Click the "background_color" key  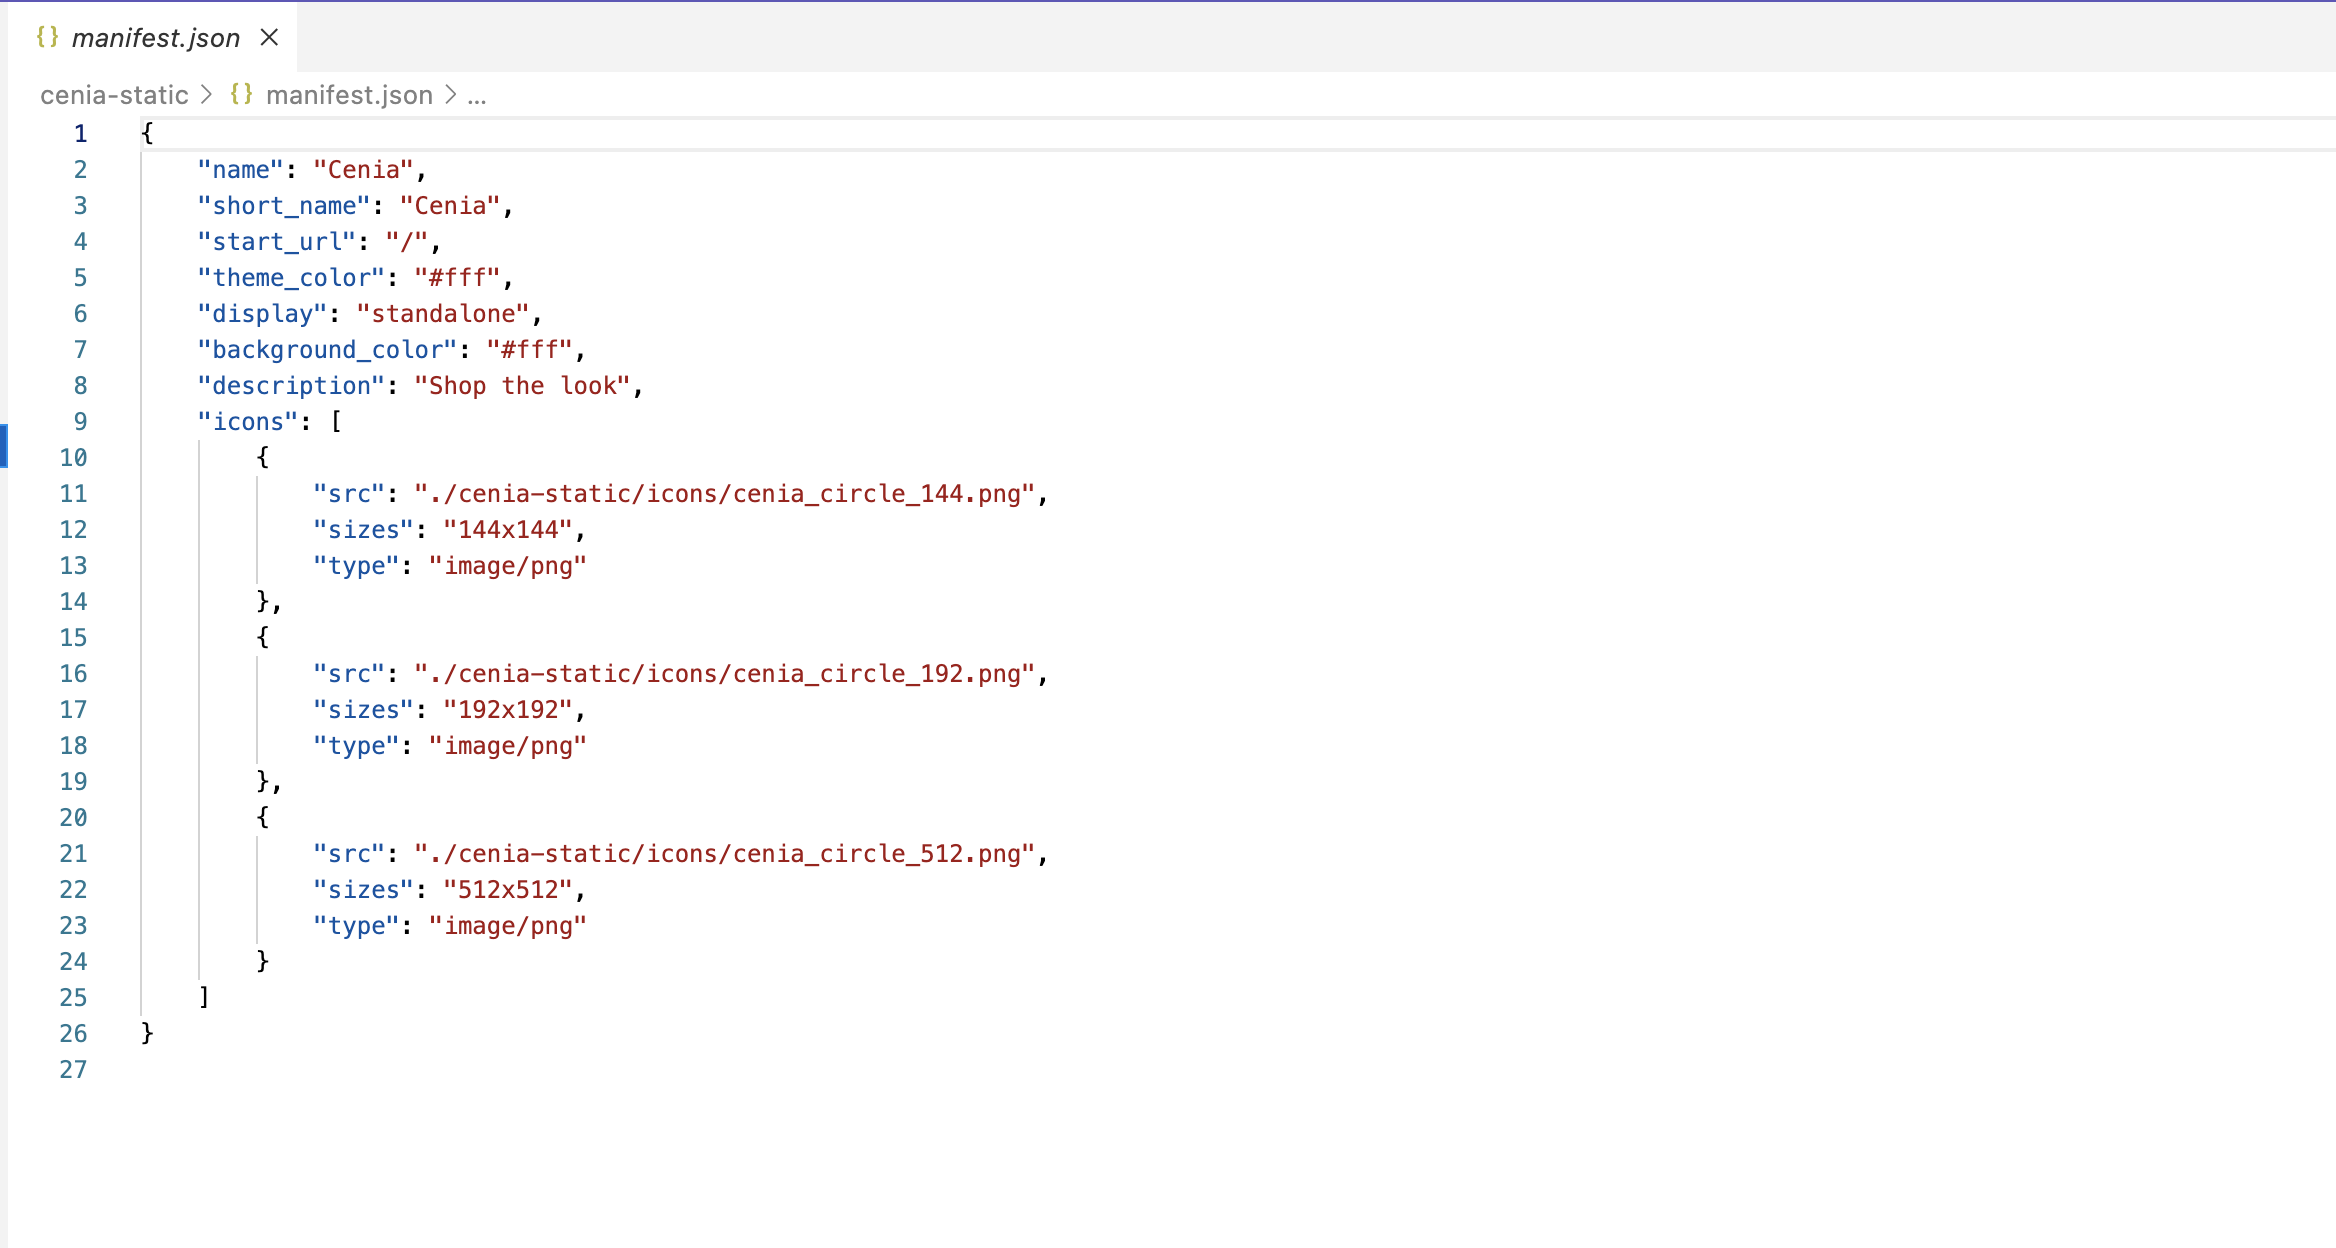pos(327,350)
